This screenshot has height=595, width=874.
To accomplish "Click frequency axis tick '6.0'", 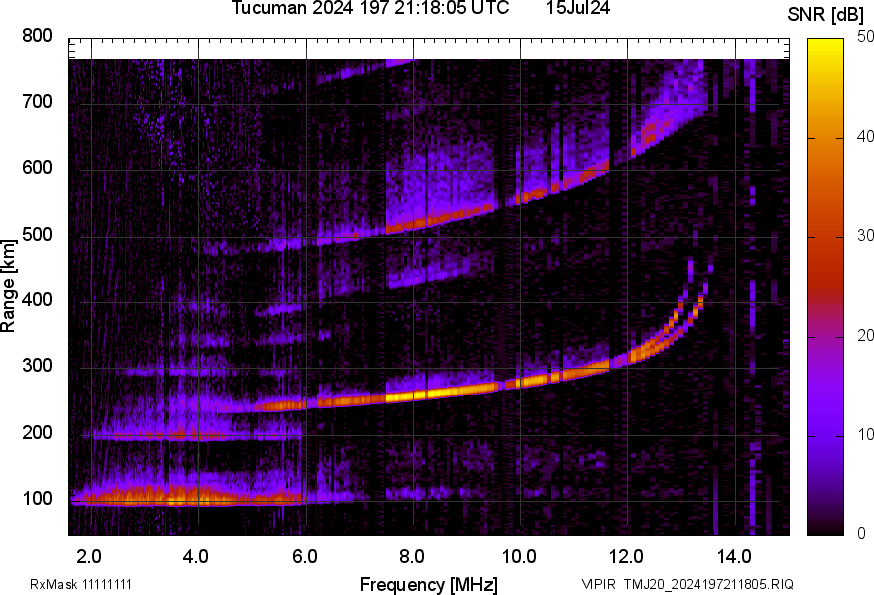I will (304, 557).
